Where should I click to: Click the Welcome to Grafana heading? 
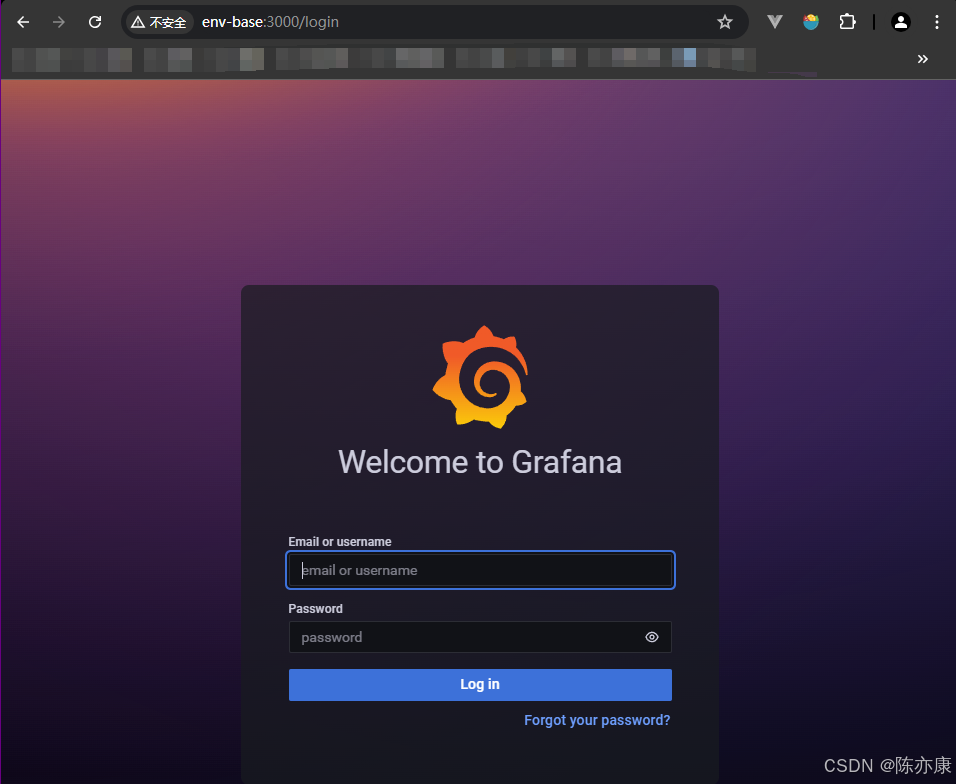coord(480,462)
